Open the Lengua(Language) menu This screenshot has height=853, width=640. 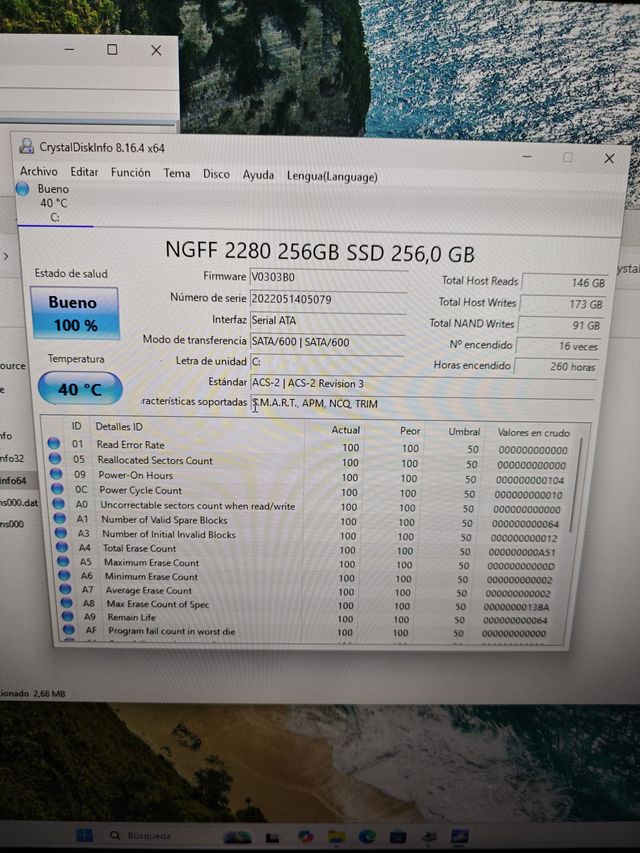pyautogui.click(x=332, y=176)
